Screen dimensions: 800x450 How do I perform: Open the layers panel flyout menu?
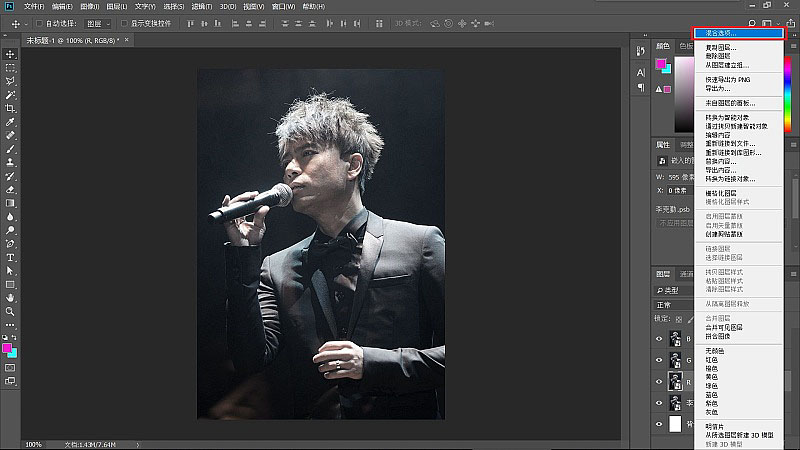[793, 274]
